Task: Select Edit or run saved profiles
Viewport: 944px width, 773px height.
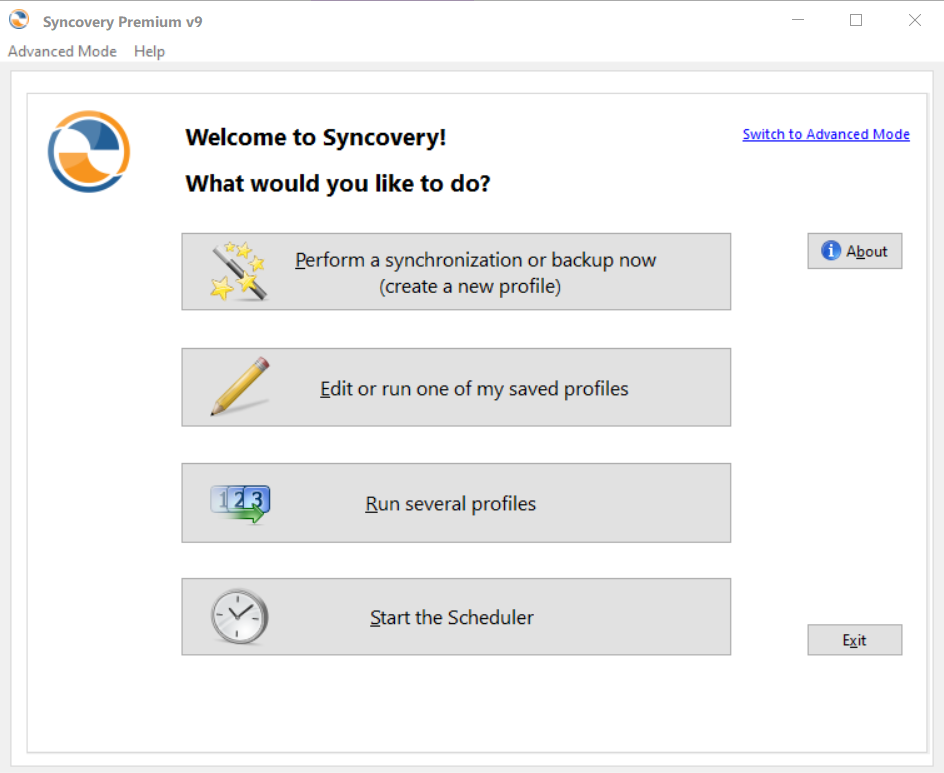Action: pyautogui.click(x=456, y=387)
